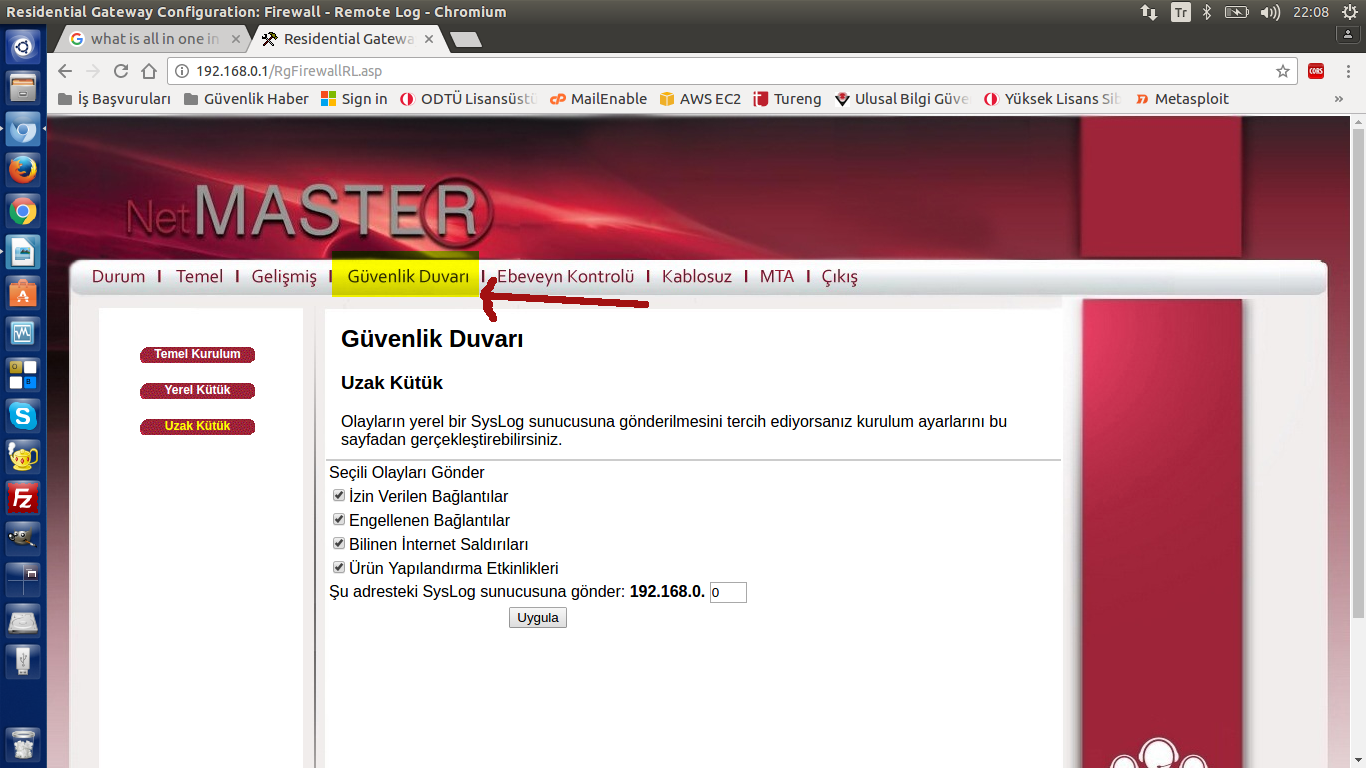Open the Metasploit bookmark
The image size is (1366, 768).
tap(1181, 99)
